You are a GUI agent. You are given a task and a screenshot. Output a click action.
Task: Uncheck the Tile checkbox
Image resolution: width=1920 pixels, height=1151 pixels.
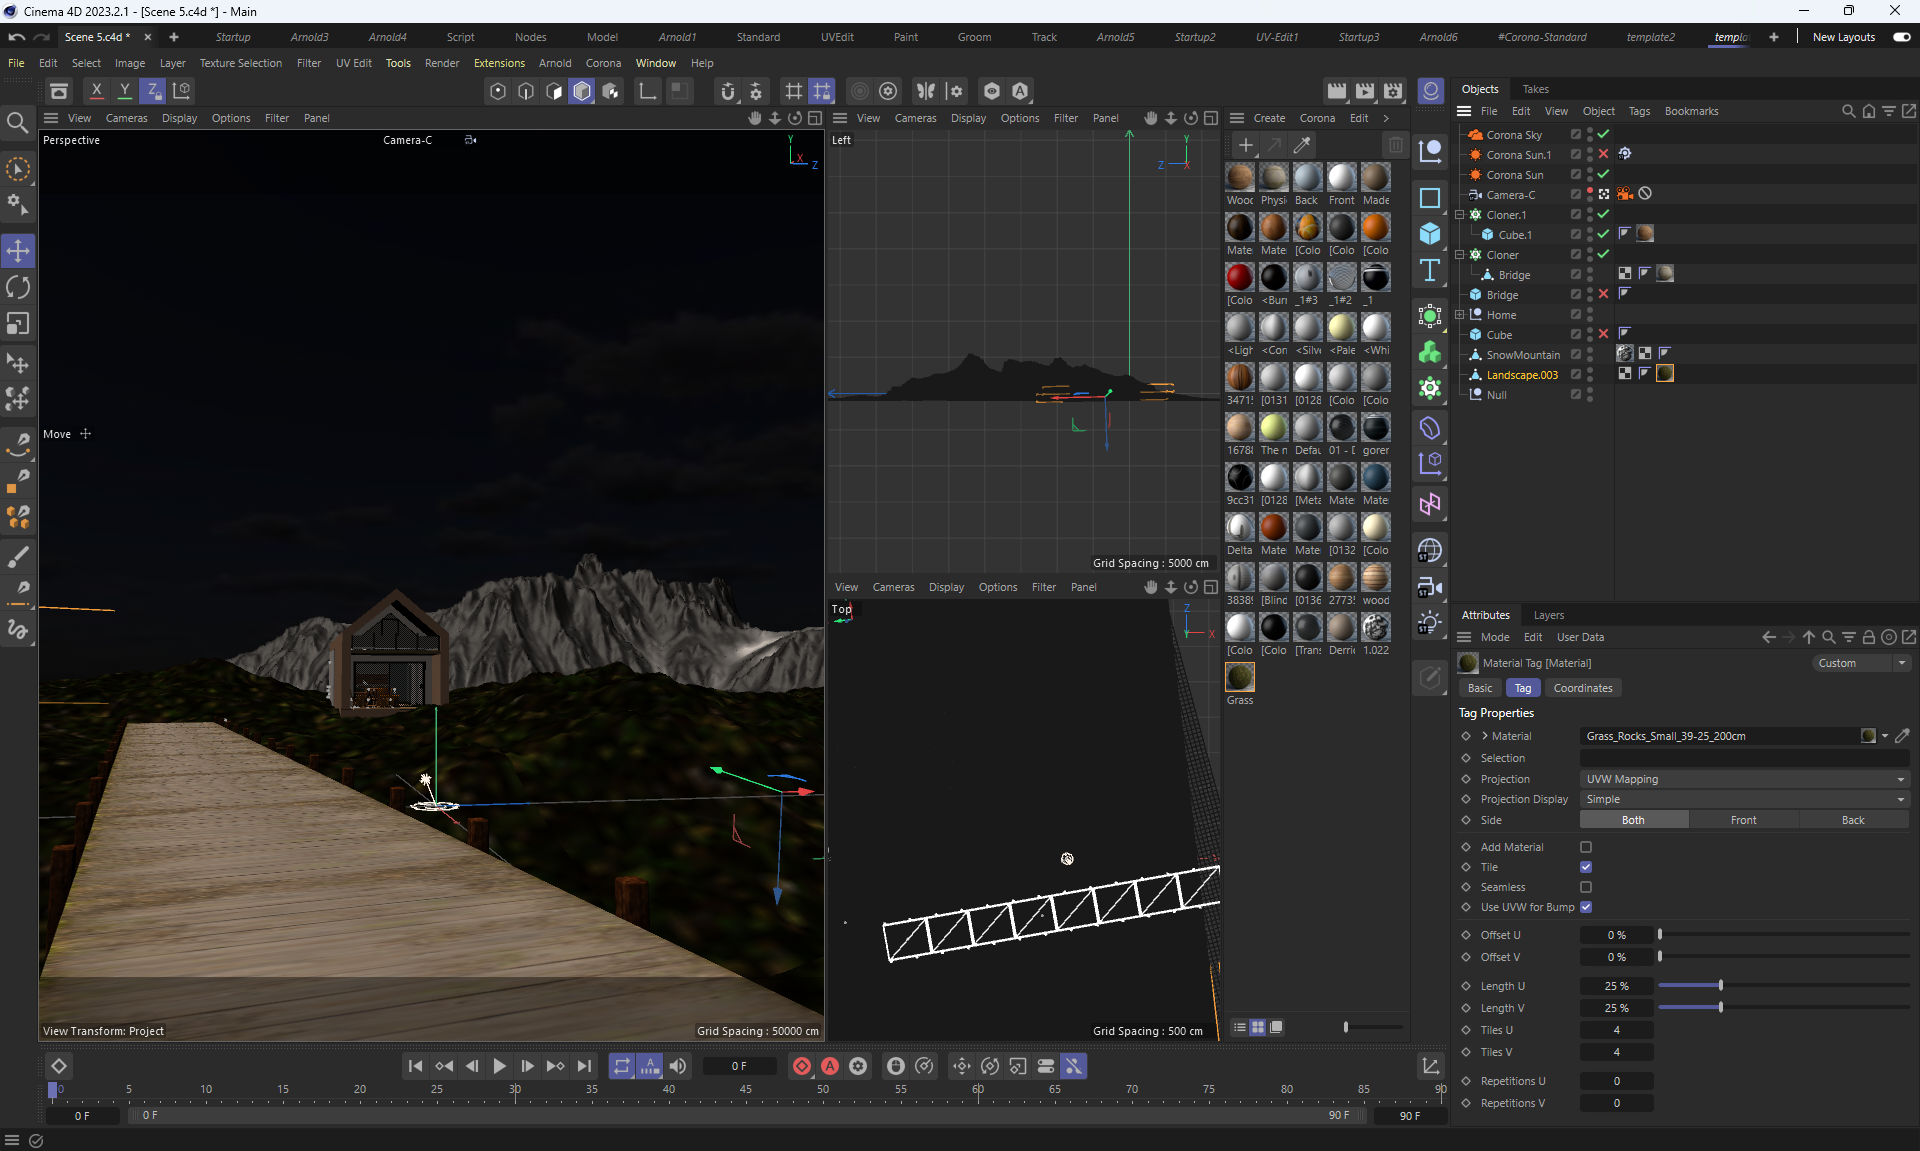[1586, 867]
